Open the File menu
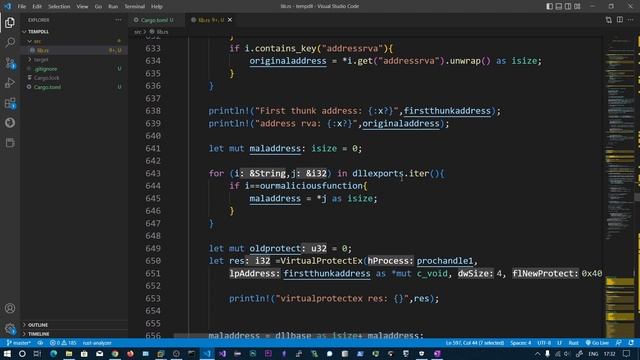The width and height of the screenshot is (640, 360). 22,7
